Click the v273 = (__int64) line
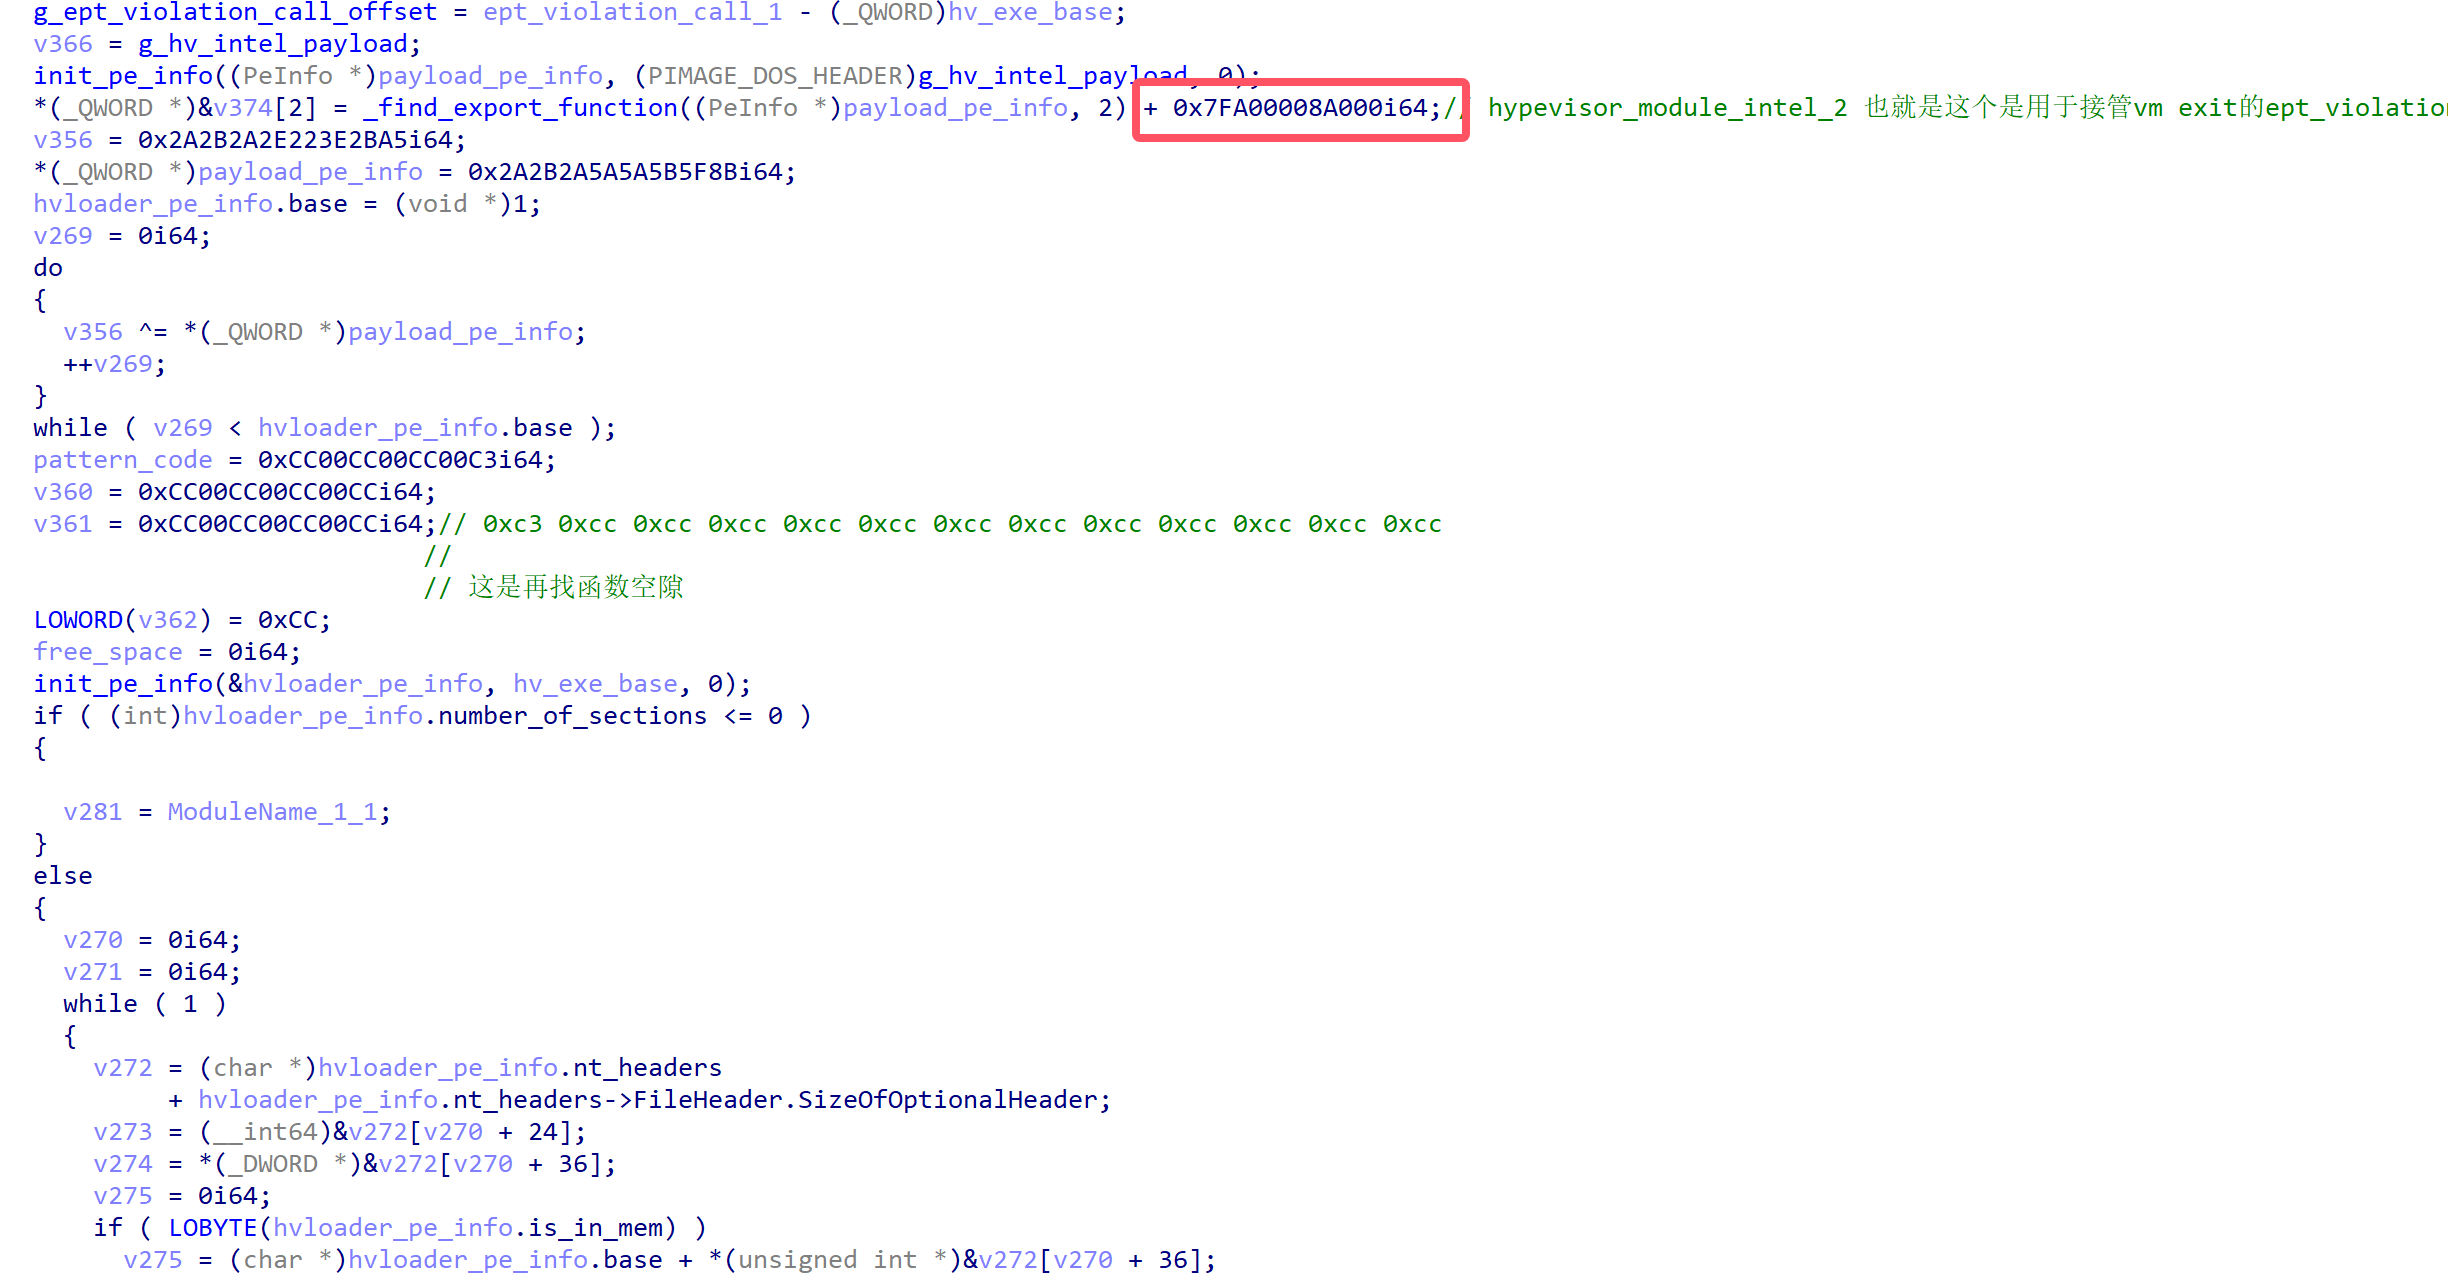 point(340,1132)
